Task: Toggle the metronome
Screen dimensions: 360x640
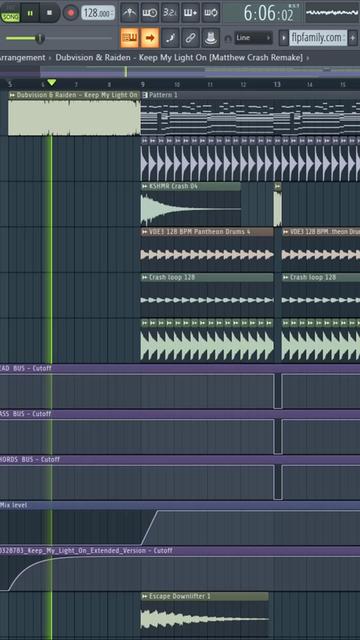Action: 130,13
